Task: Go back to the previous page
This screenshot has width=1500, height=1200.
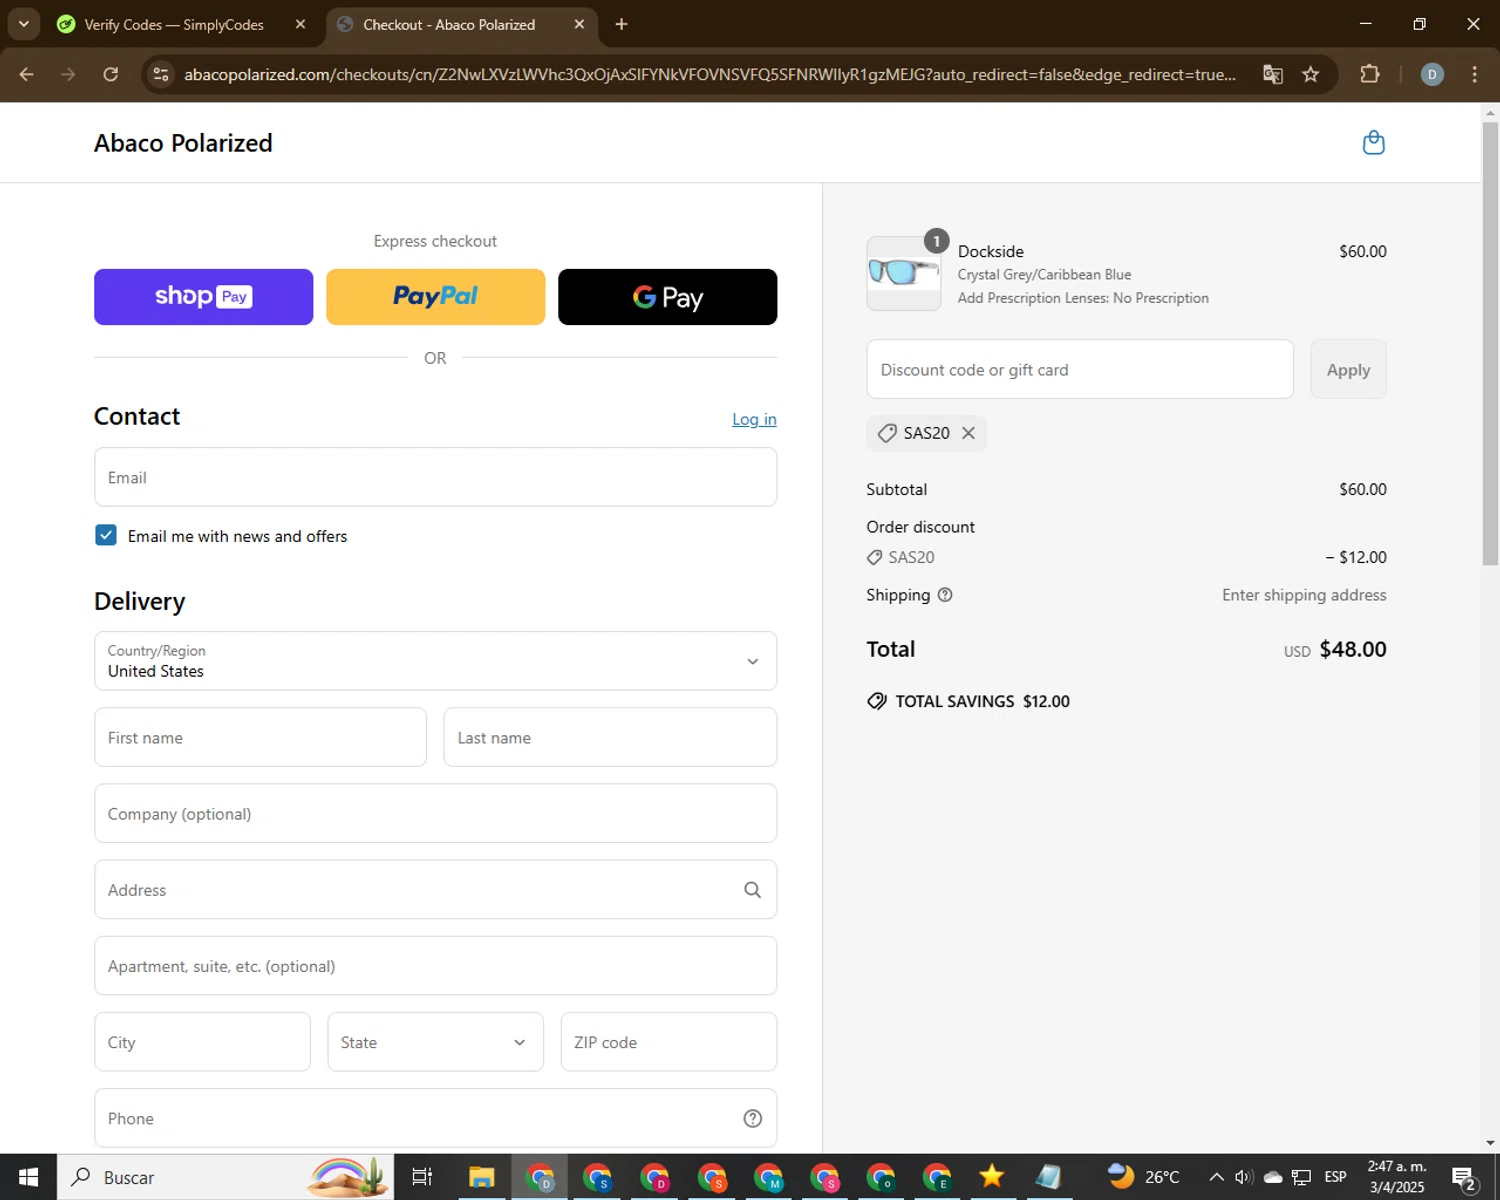Action: coord(27,74)
